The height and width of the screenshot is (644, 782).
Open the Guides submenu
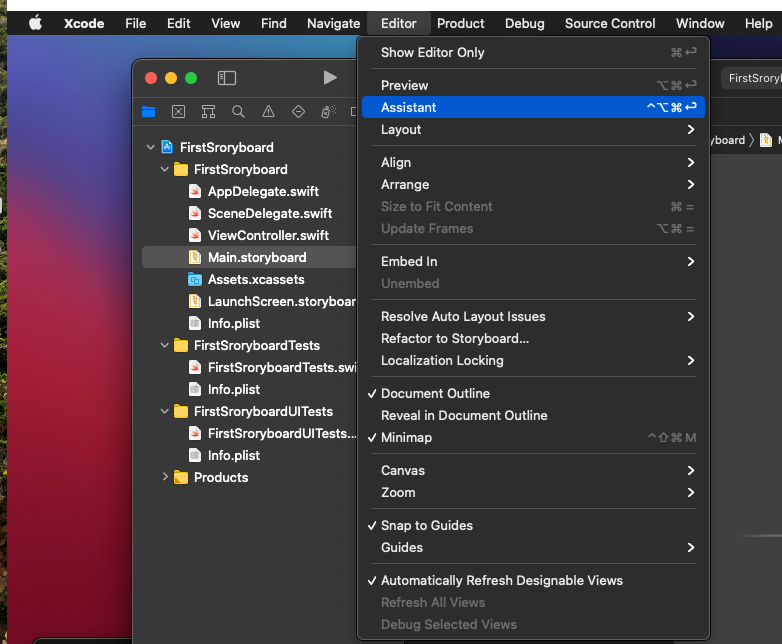click(x=533, y=547)
